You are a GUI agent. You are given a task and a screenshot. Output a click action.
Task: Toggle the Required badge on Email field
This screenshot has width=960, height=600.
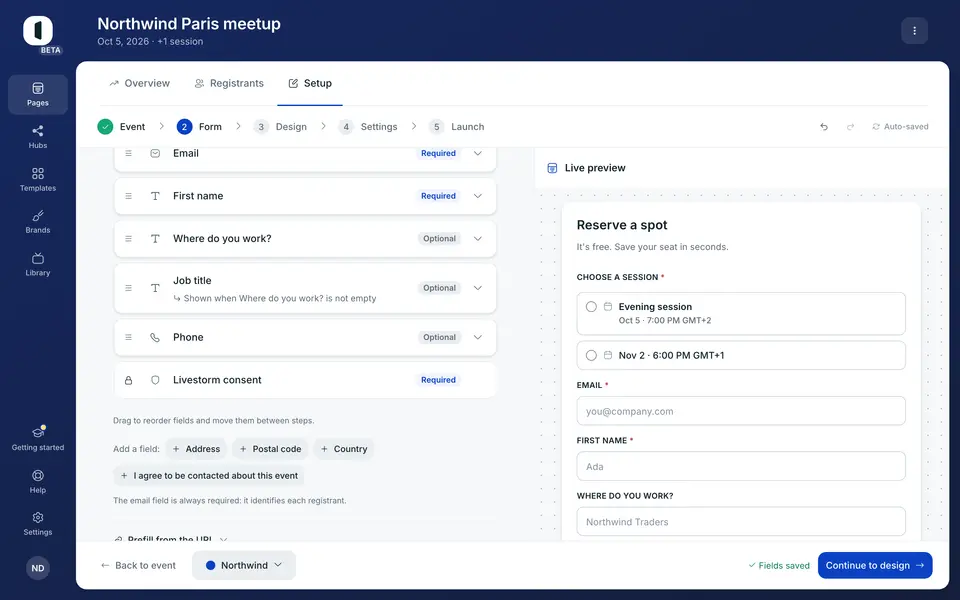coord(438,153)
